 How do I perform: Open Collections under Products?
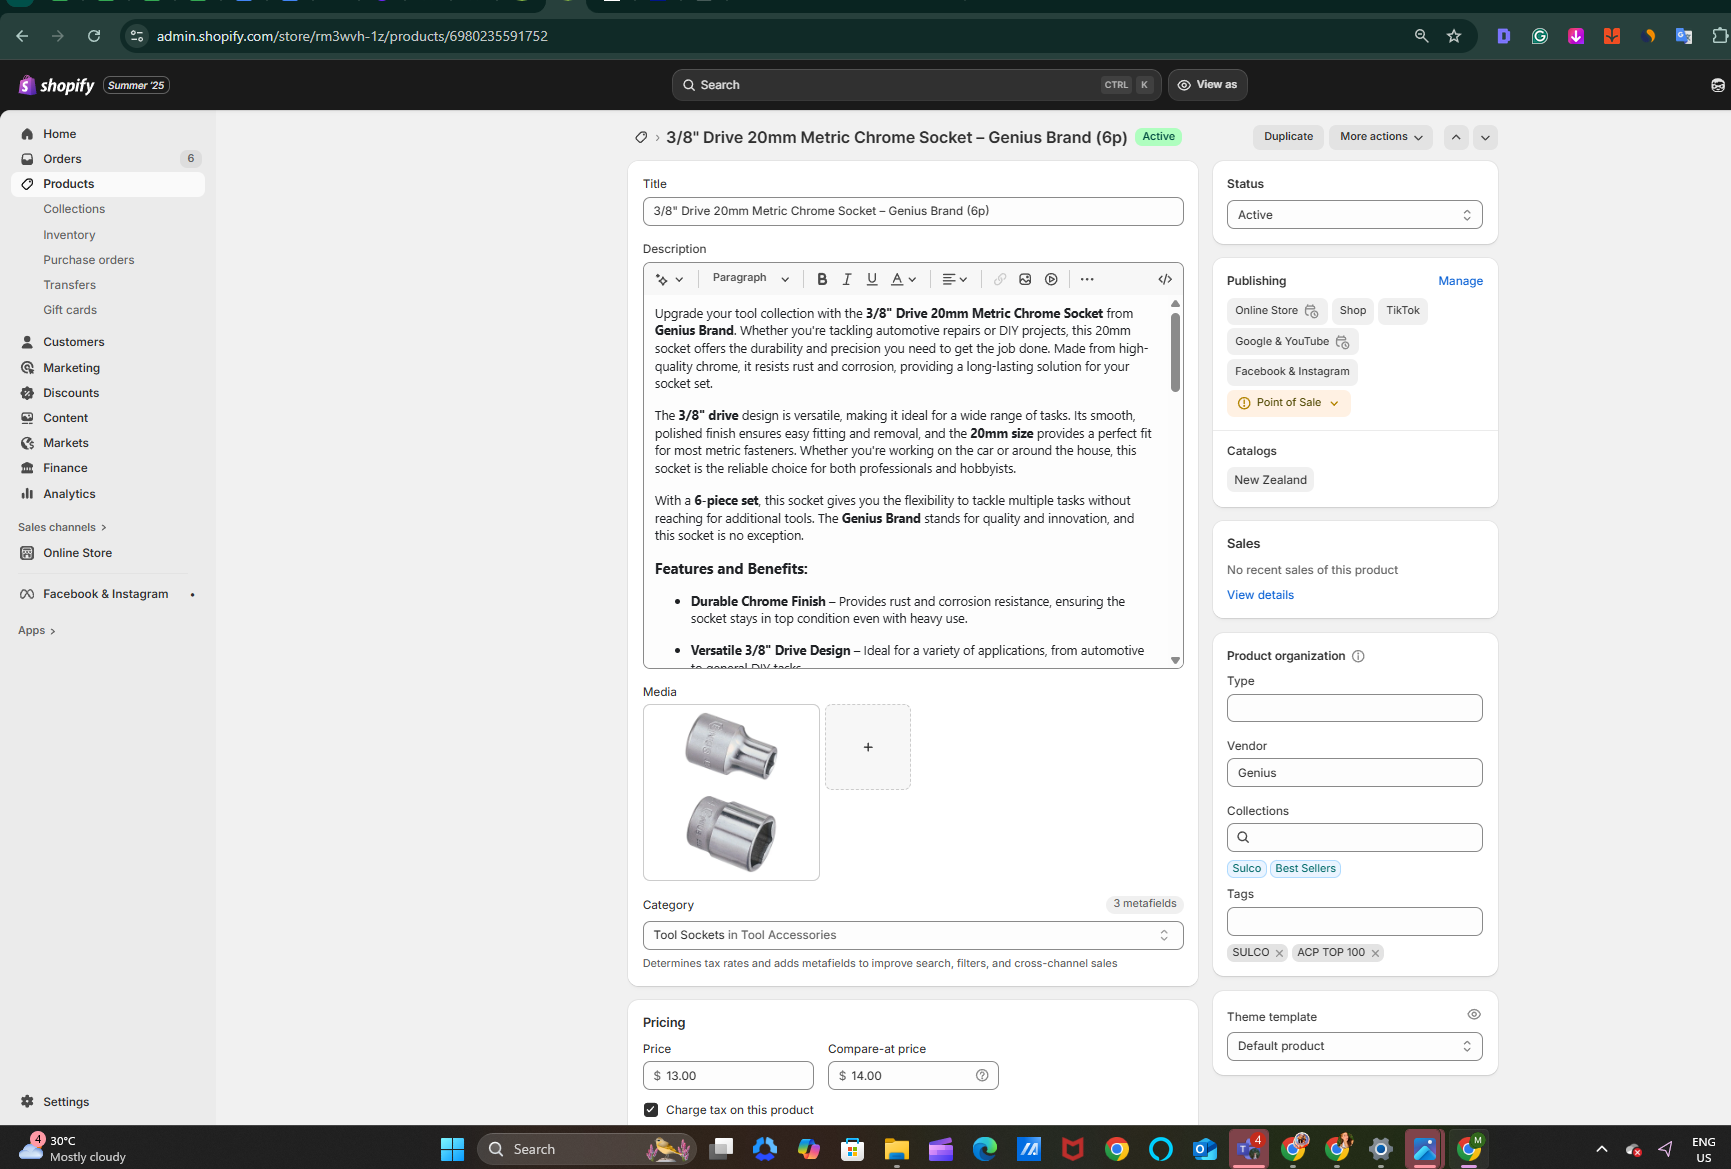click(74, 209)
